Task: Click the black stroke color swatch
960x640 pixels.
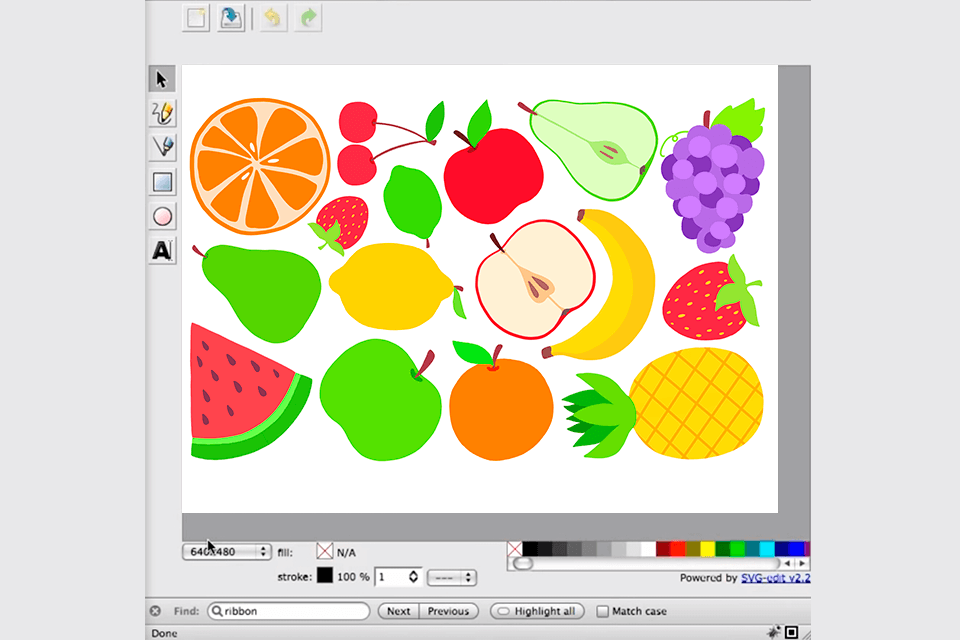Action: coord(324,576)
